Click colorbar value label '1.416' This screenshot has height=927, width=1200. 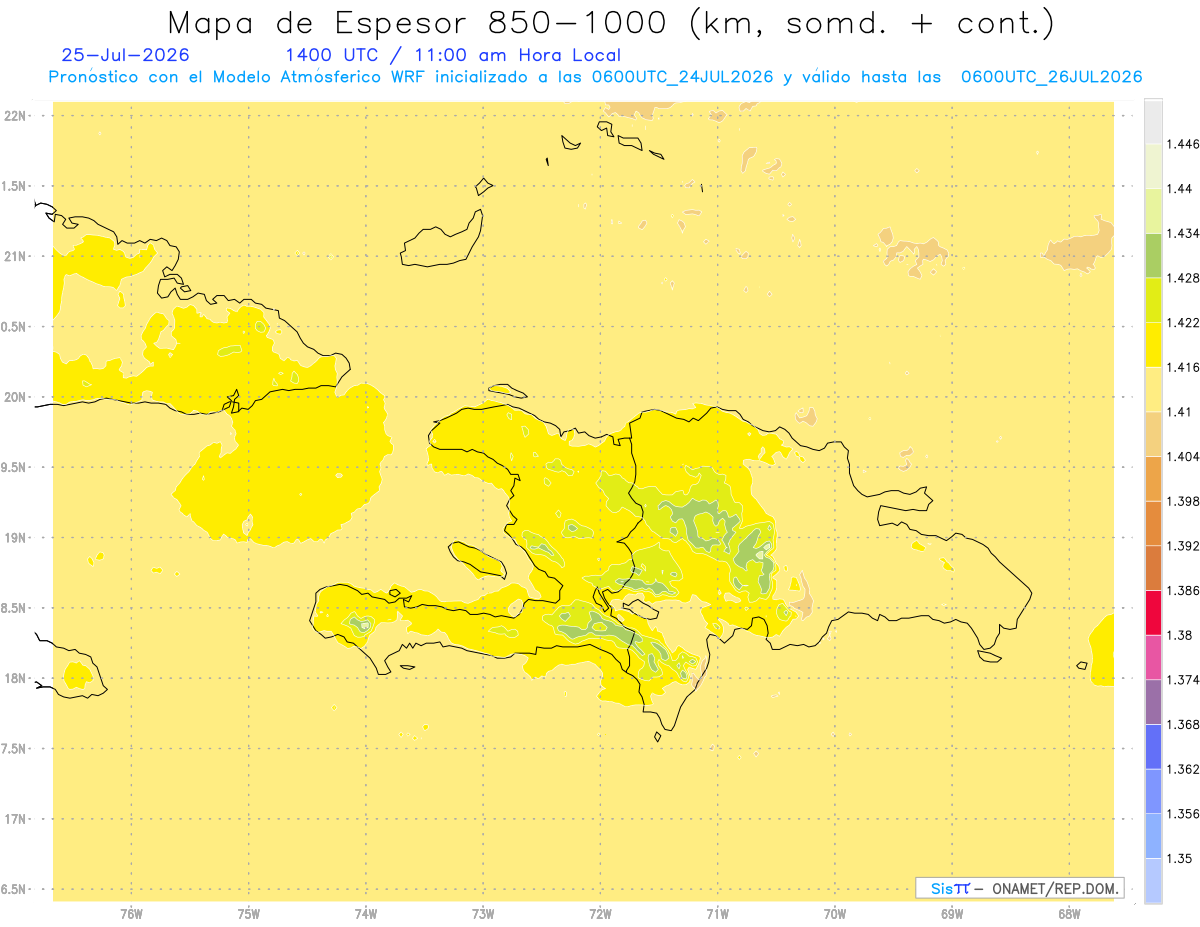[x=1183, y=367]
